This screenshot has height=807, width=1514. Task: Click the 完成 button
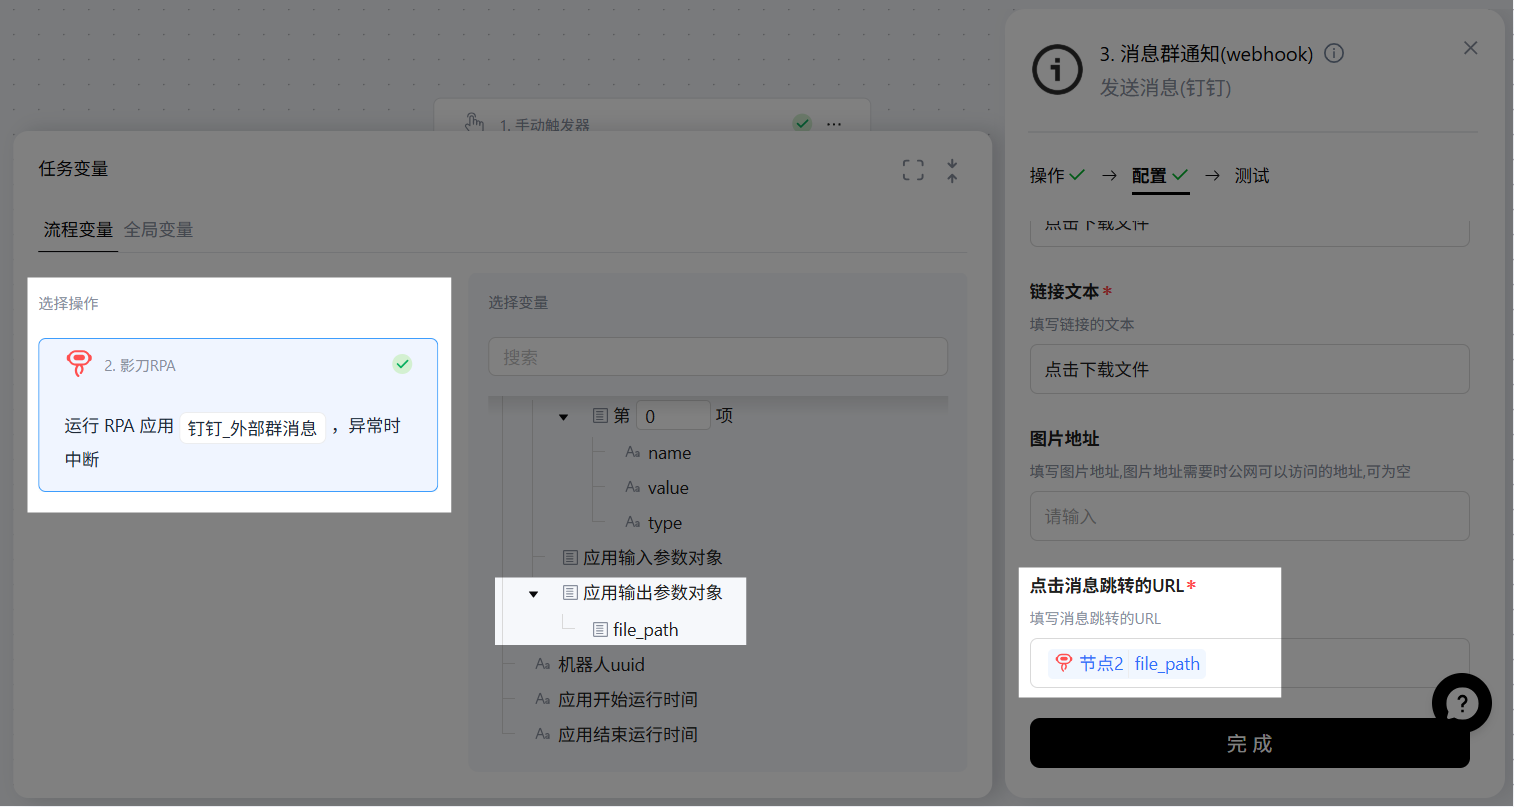[1250, 743]
